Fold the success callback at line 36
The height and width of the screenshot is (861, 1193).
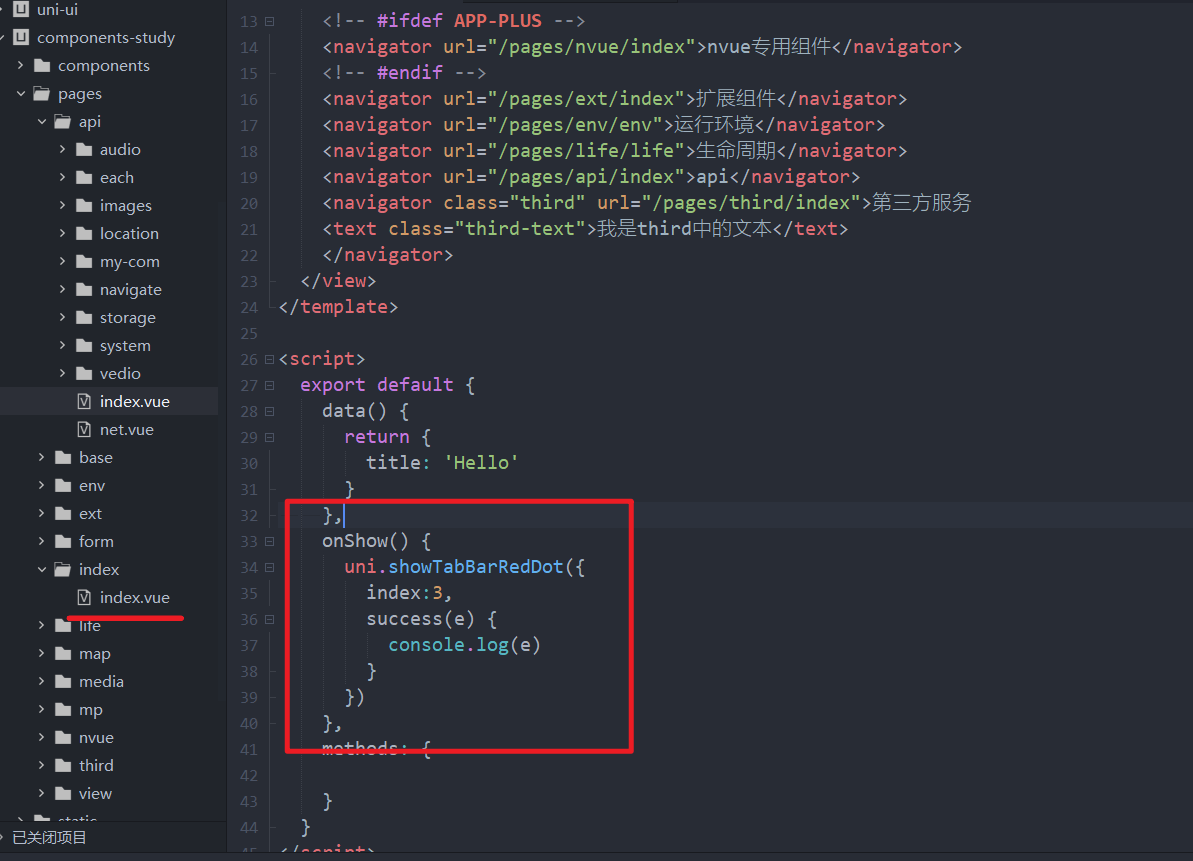269,620
